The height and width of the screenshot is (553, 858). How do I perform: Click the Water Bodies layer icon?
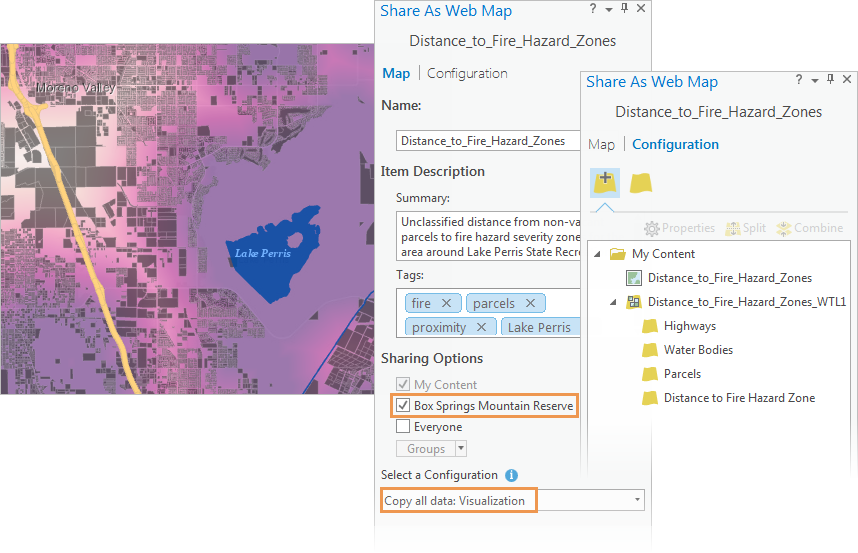[x=650, y=350]
